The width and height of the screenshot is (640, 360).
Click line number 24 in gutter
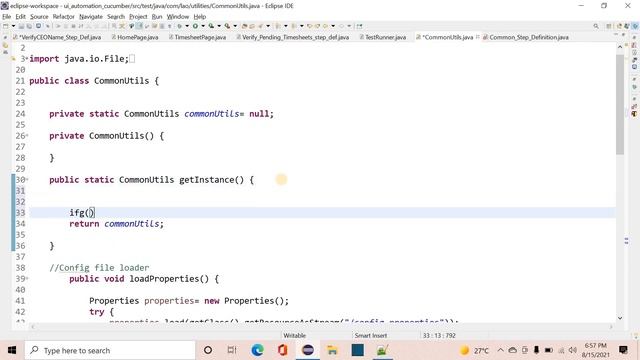(x=20, y=114)
